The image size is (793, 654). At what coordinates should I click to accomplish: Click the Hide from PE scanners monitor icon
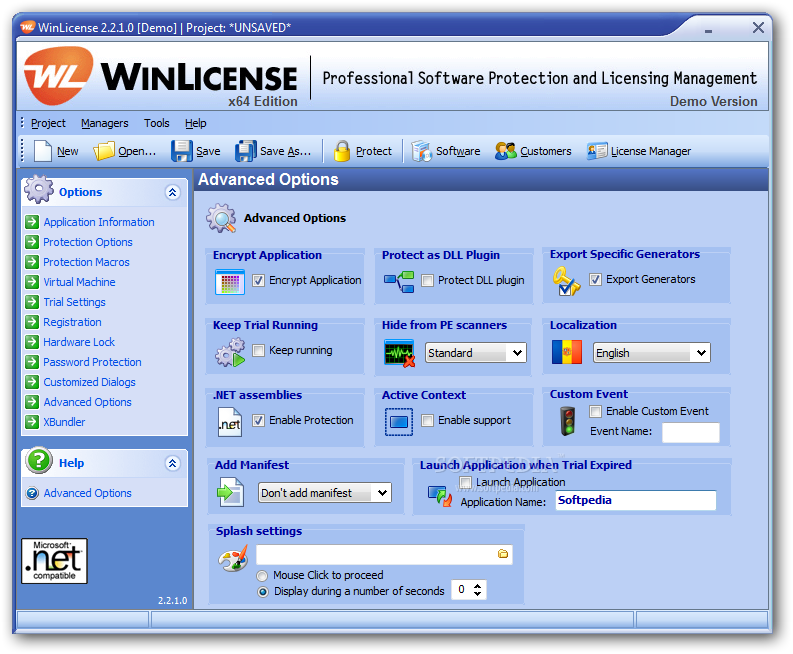[x=400, y=353]
